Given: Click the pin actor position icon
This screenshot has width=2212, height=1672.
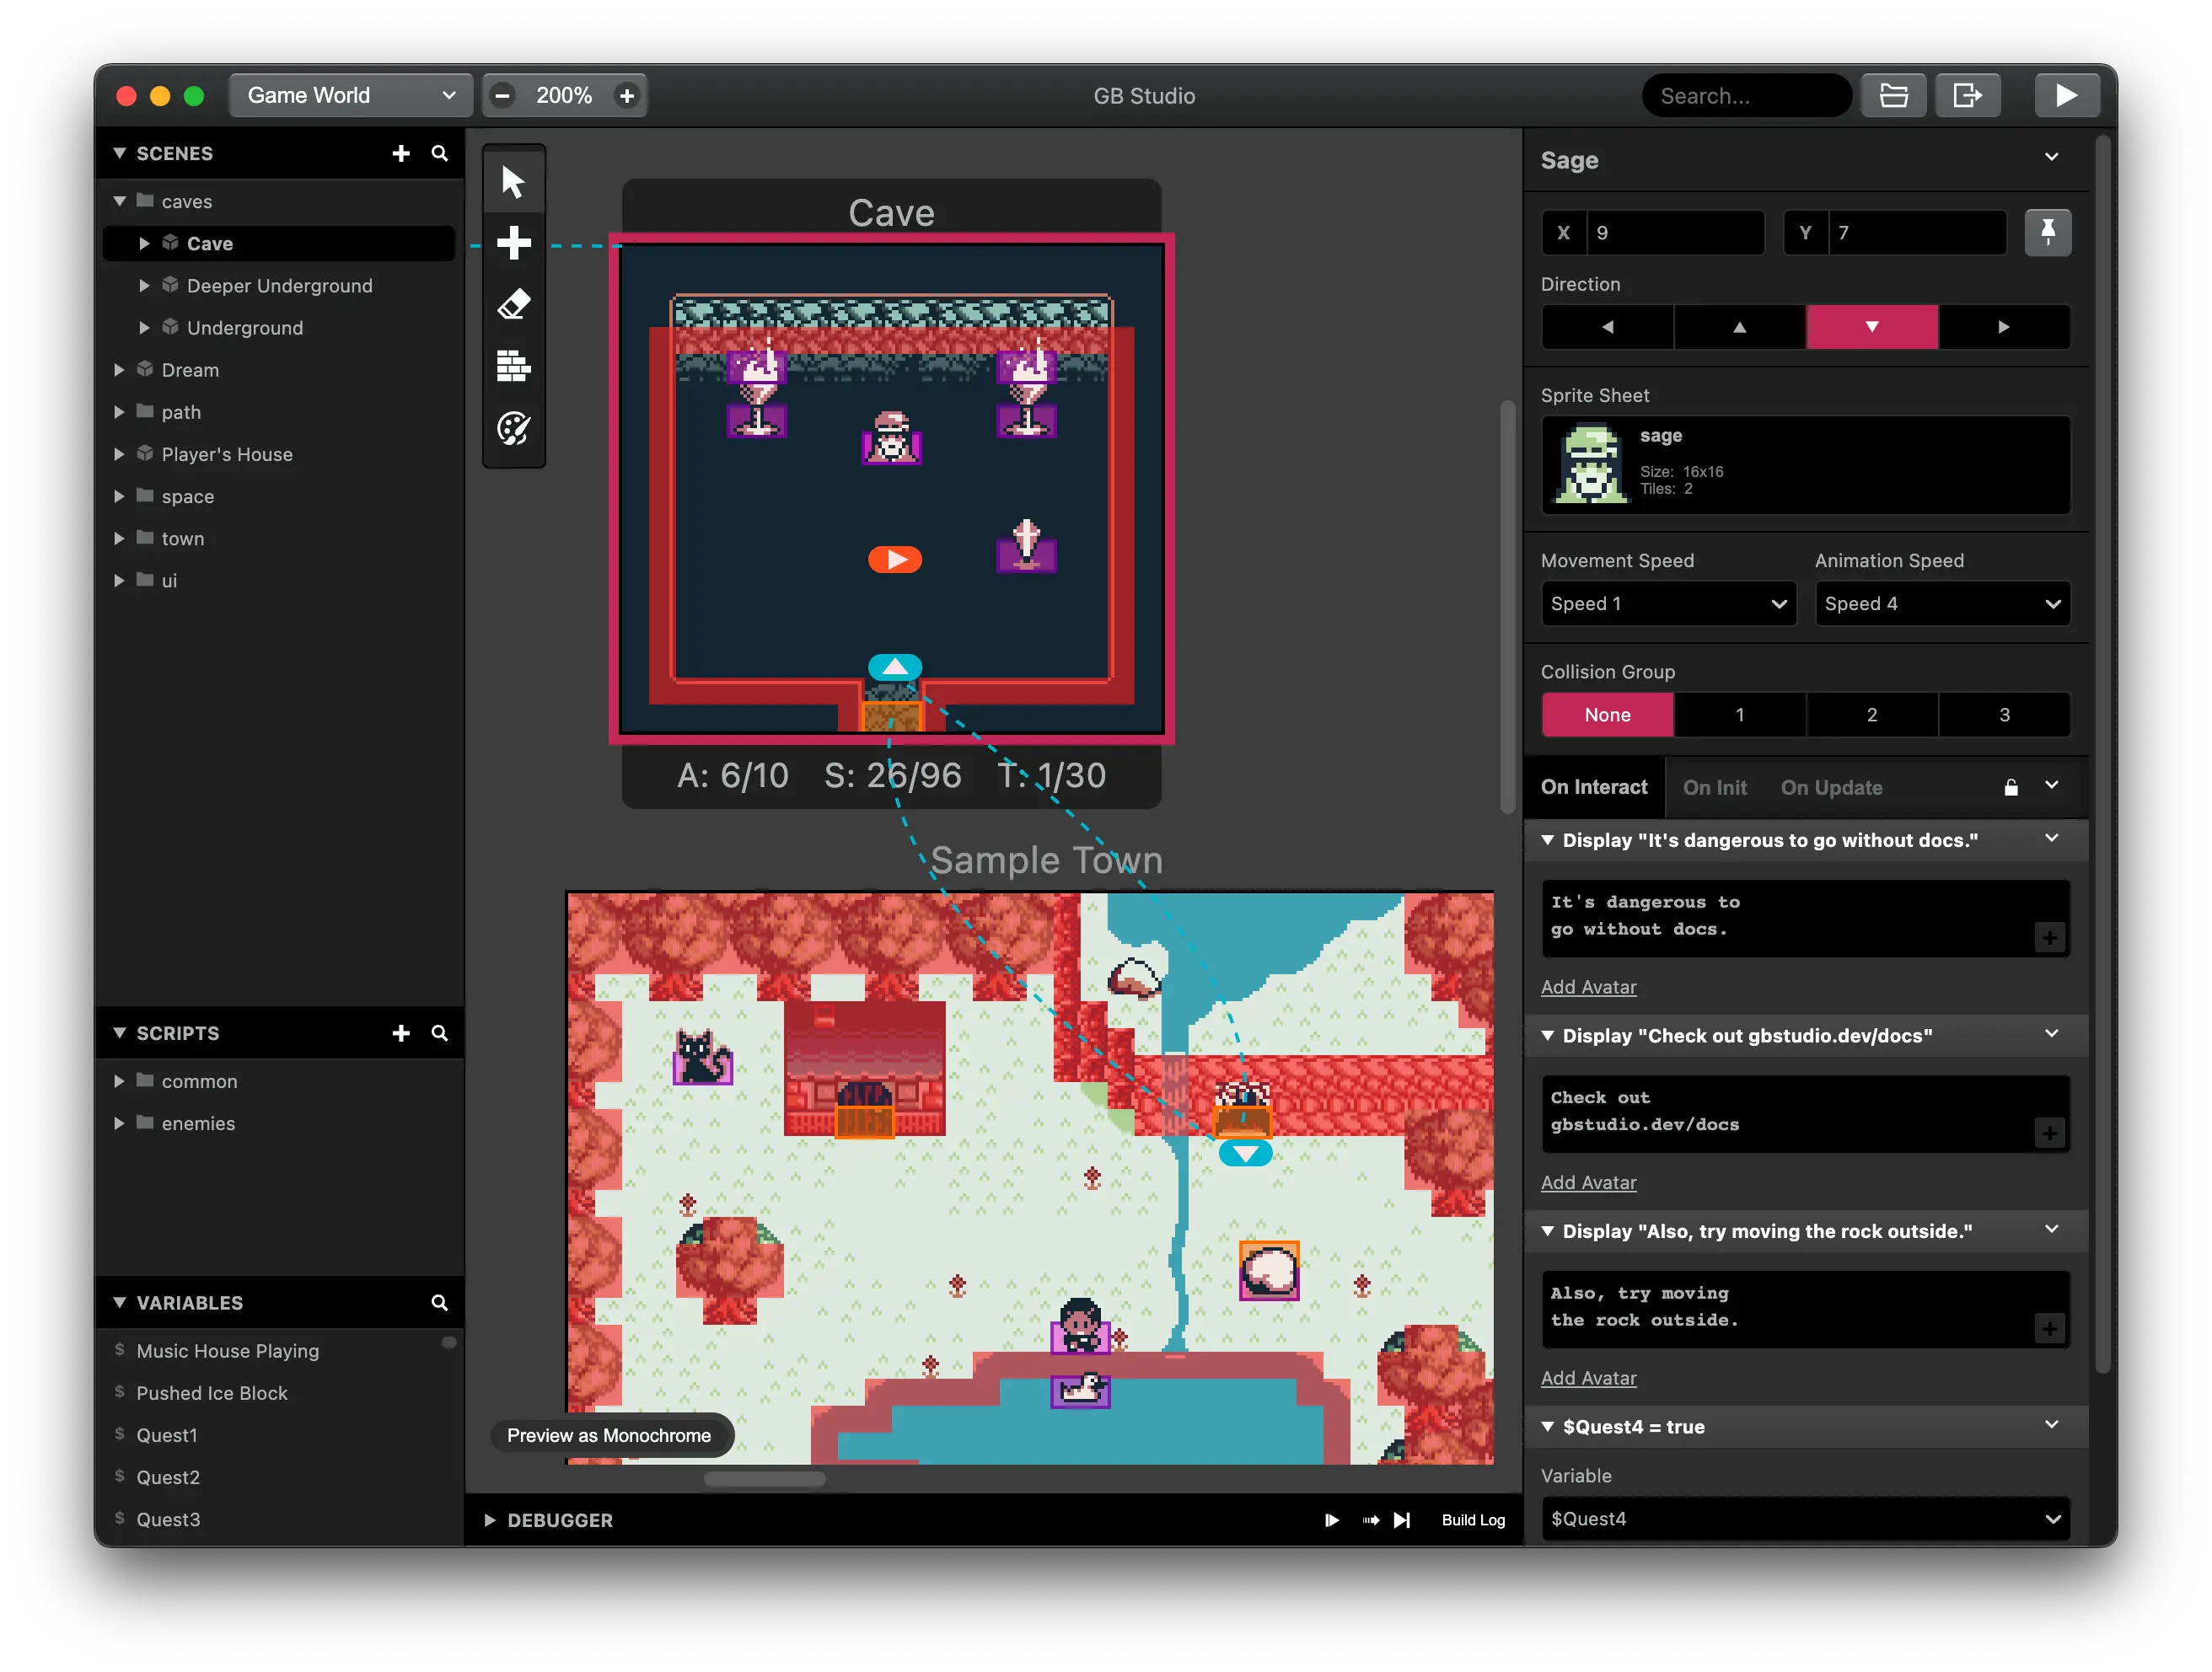Looking at the screenshot, I should [2047, 232].
